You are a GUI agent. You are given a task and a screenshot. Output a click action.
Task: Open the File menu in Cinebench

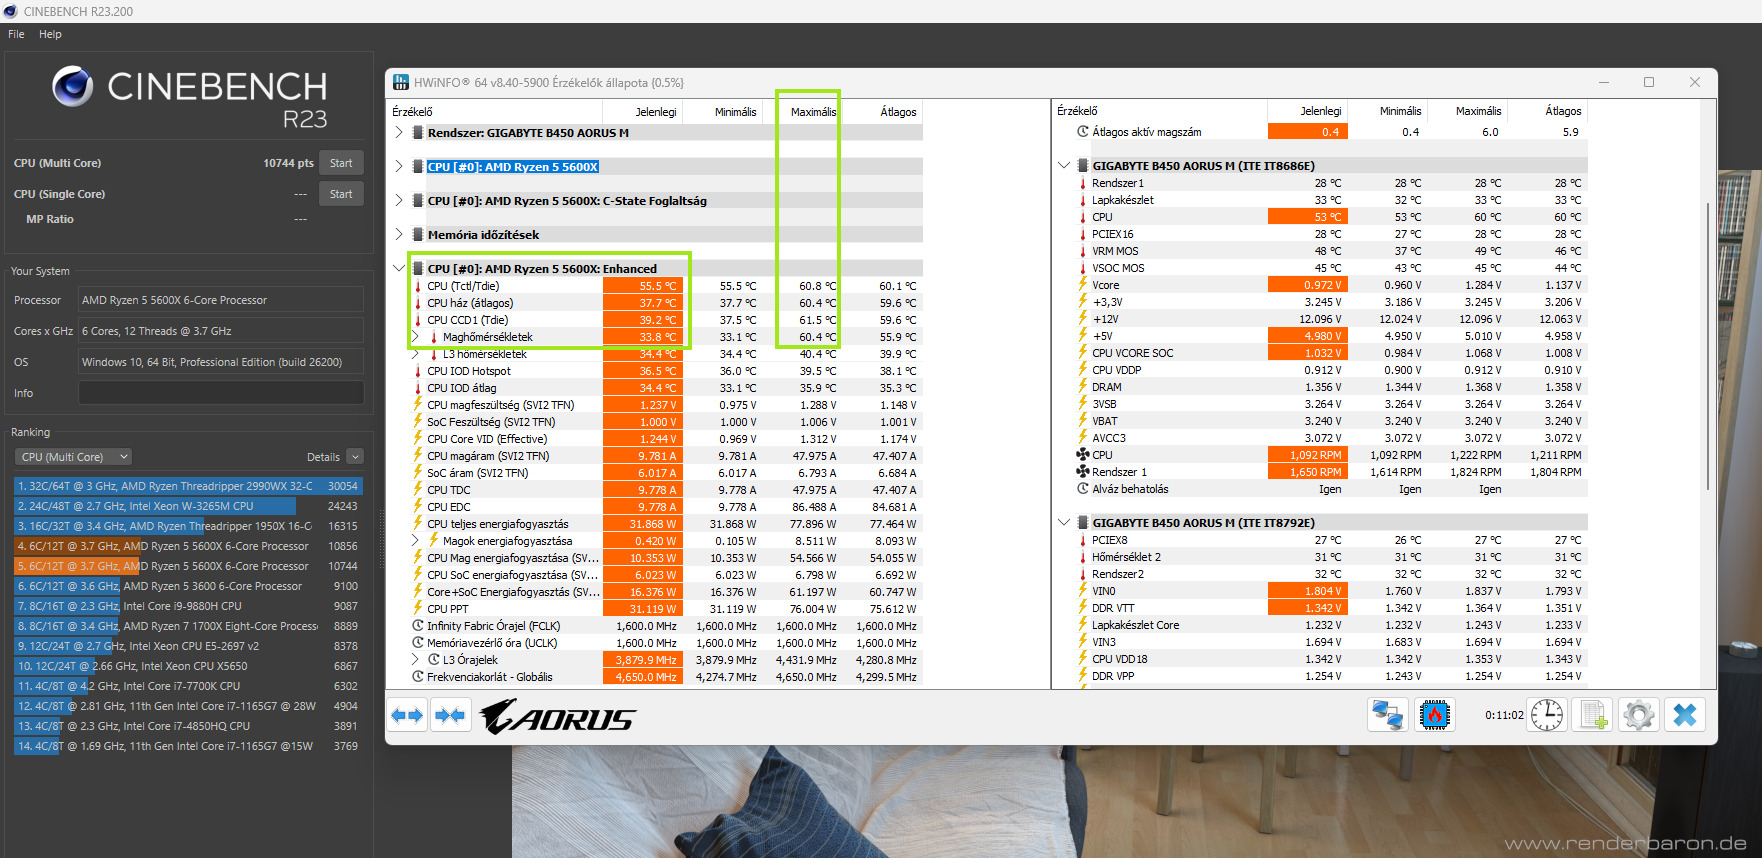[x=16, y=34]
